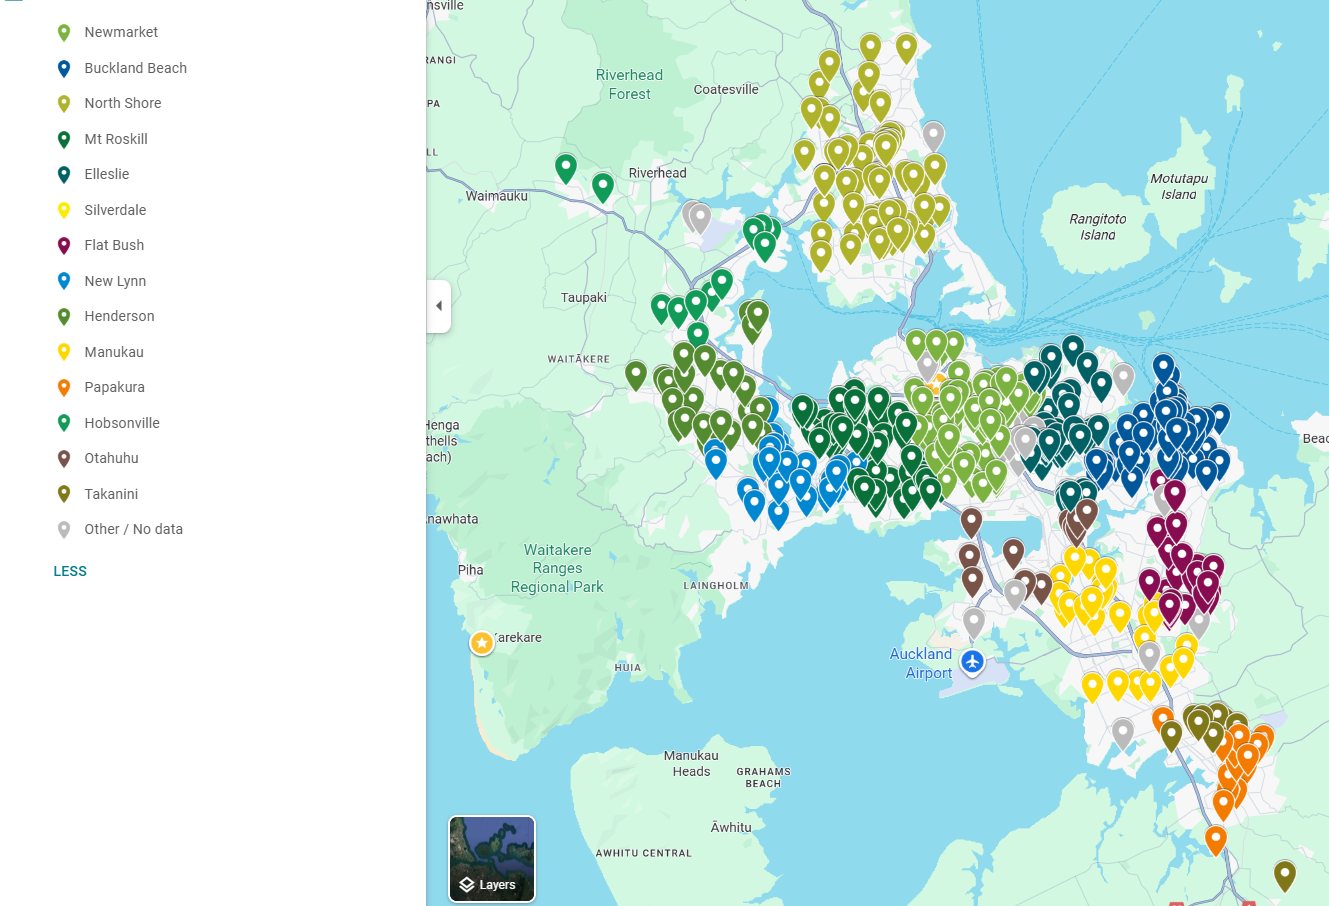Click the Riverhead Forest map label
1329x906 pixels.
629,84
